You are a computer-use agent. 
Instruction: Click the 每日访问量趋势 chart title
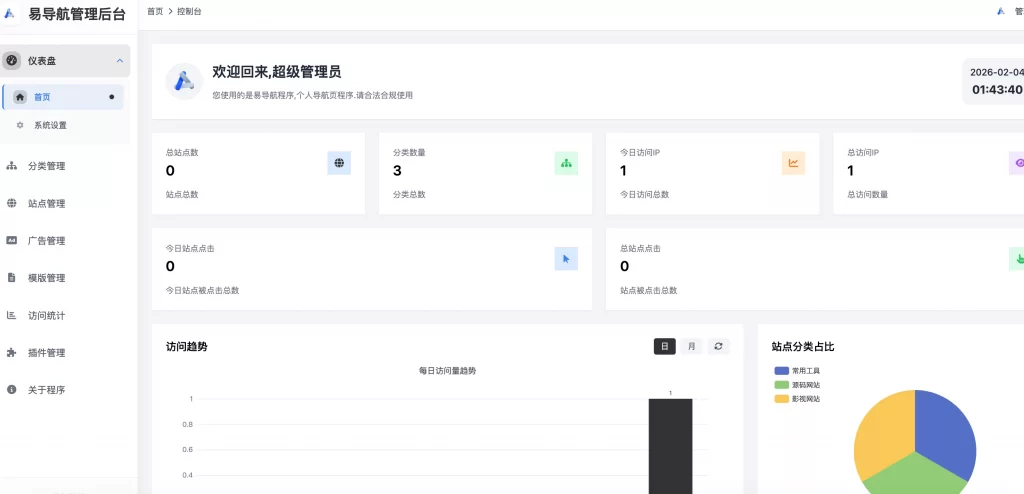tap(447, 371)
